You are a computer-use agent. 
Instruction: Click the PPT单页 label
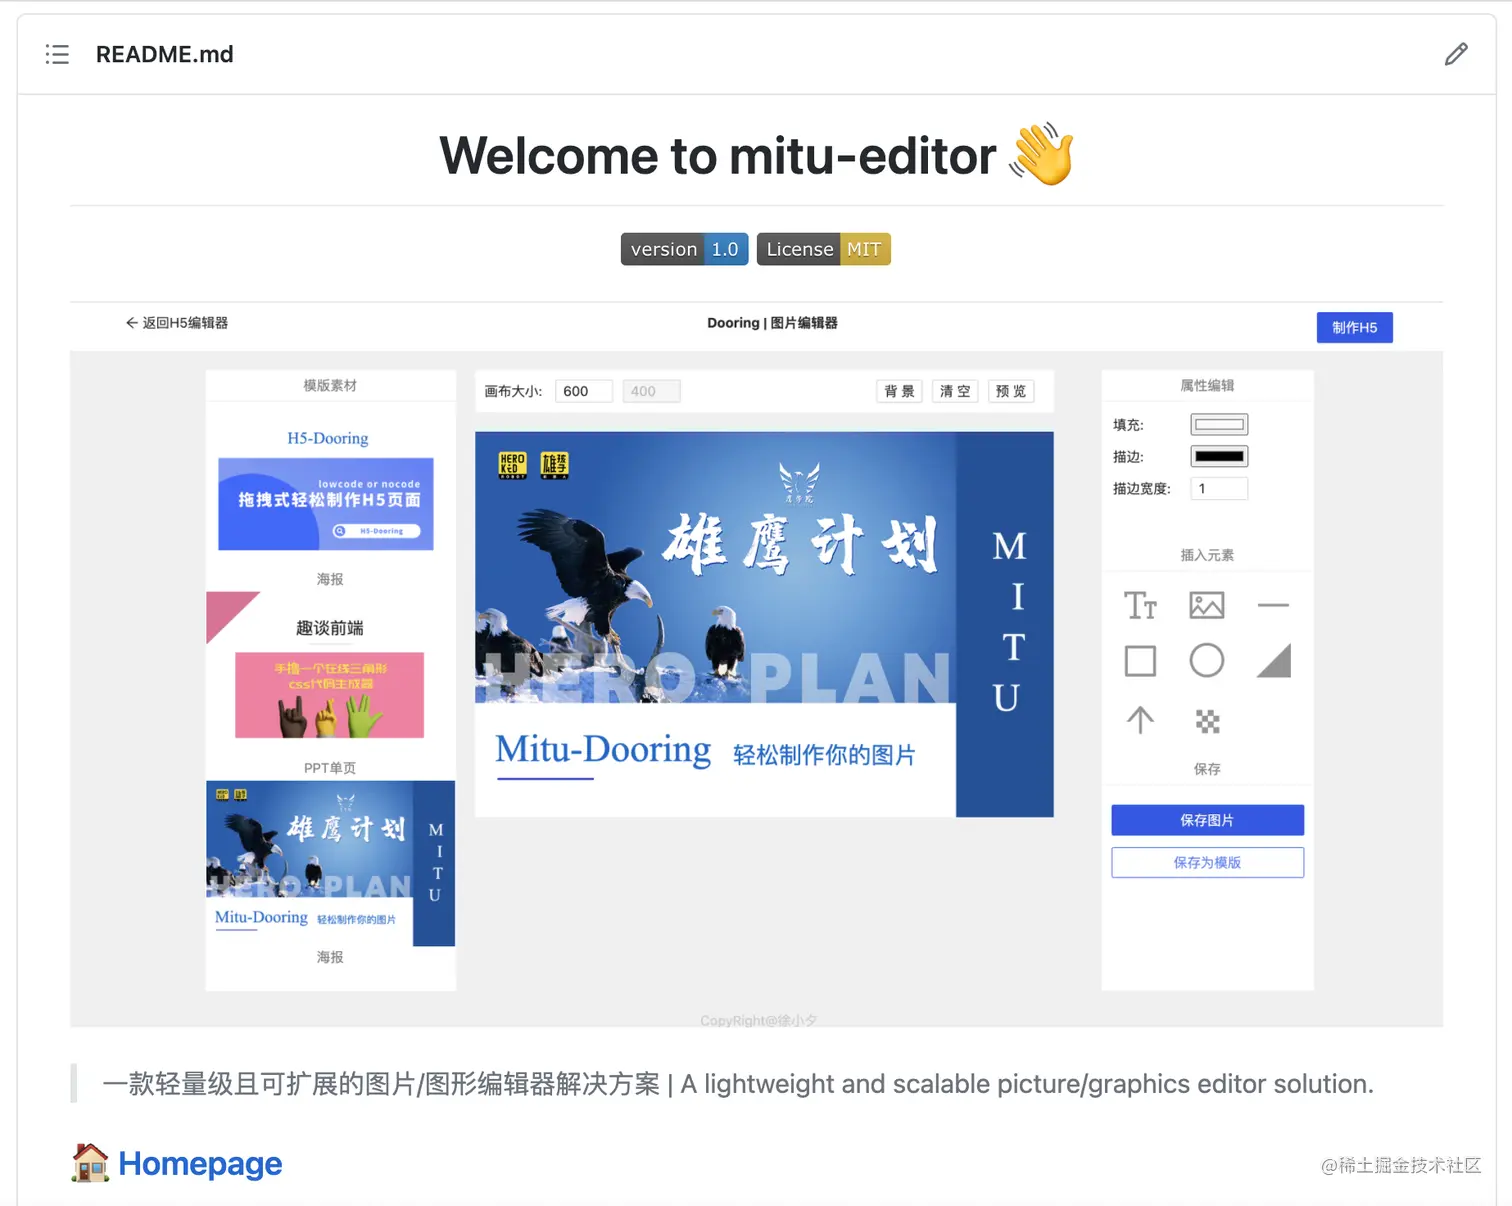click(x=330, y=768)
